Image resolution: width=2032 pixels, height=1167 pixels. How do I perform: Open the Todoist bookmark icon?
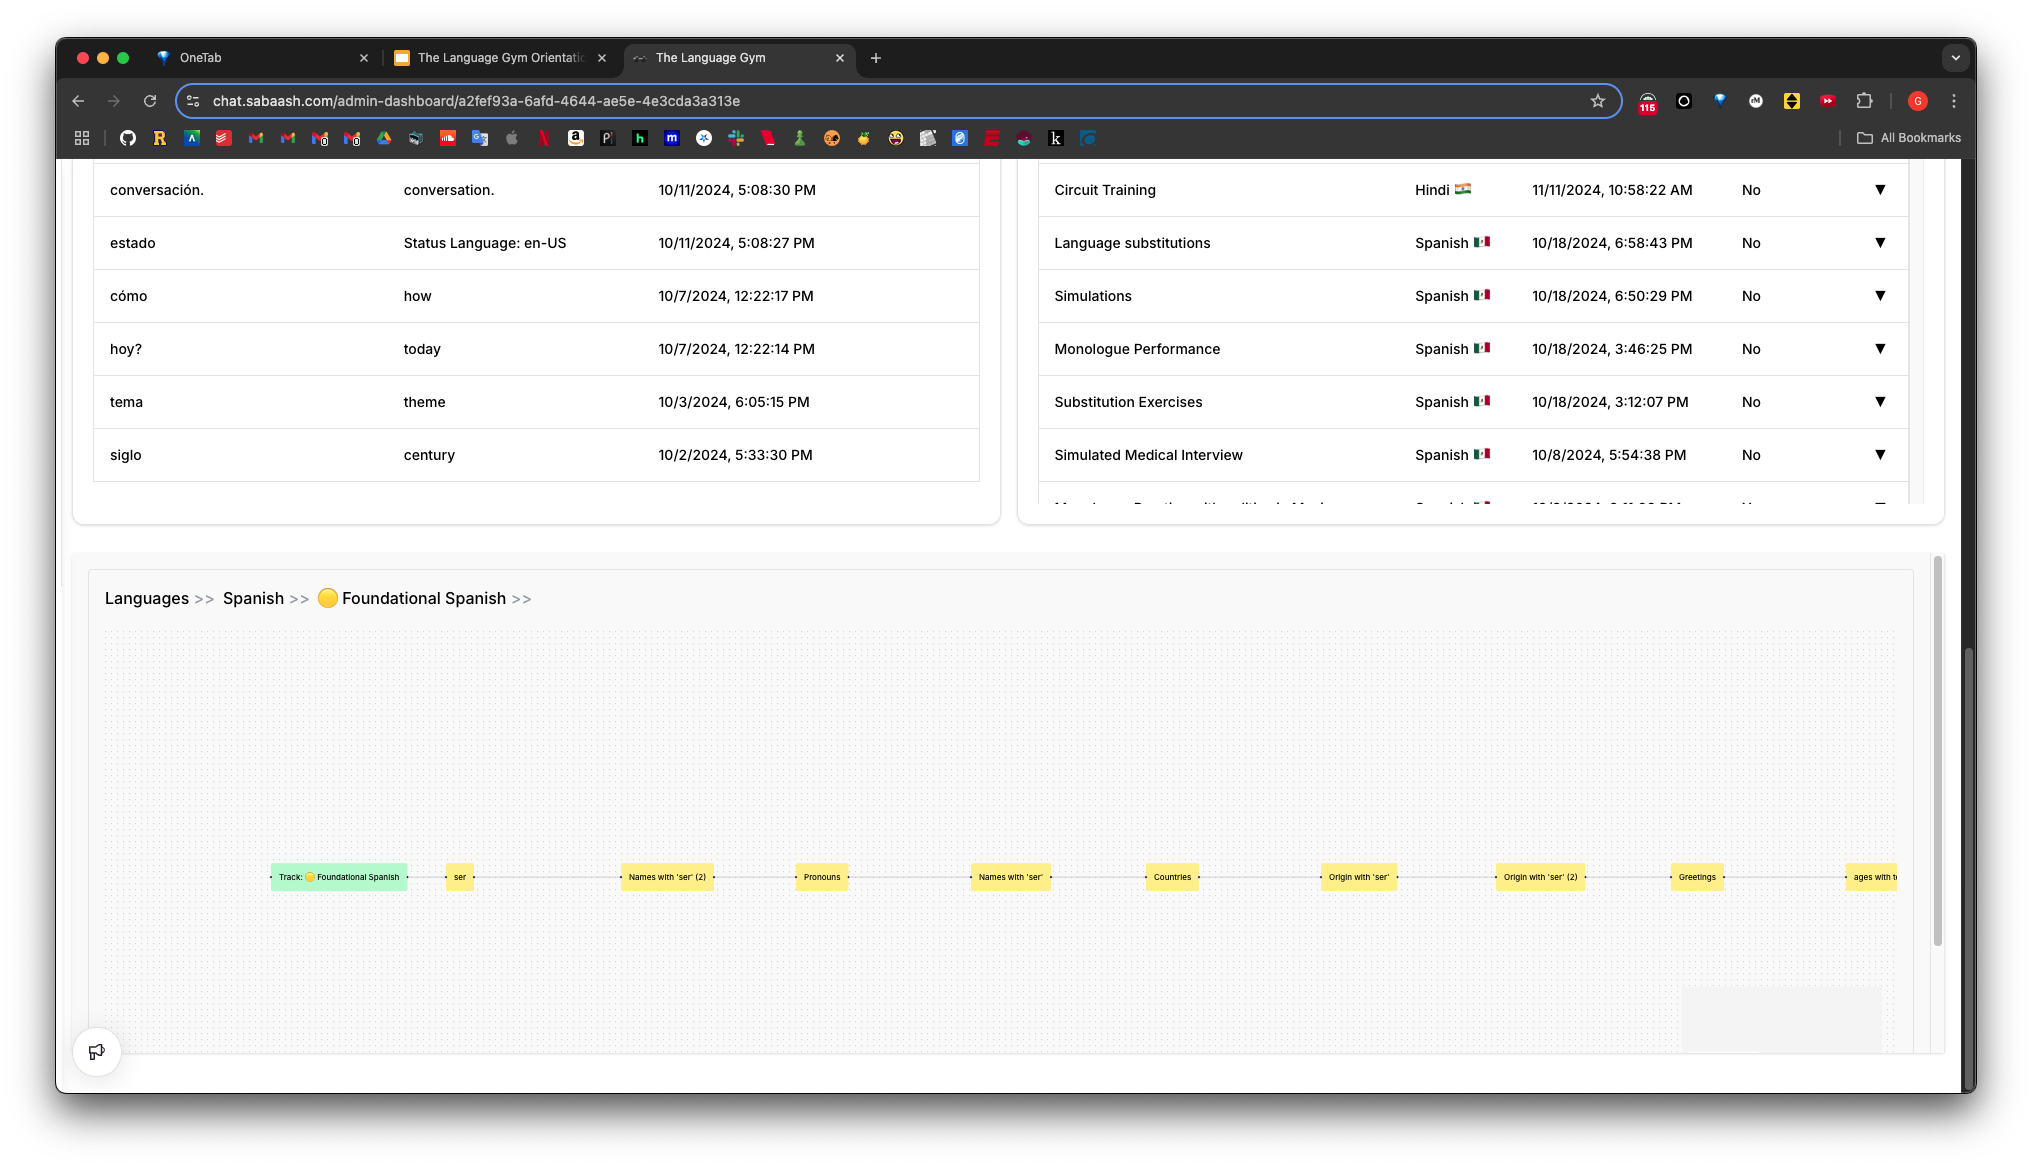coord(224,138)
